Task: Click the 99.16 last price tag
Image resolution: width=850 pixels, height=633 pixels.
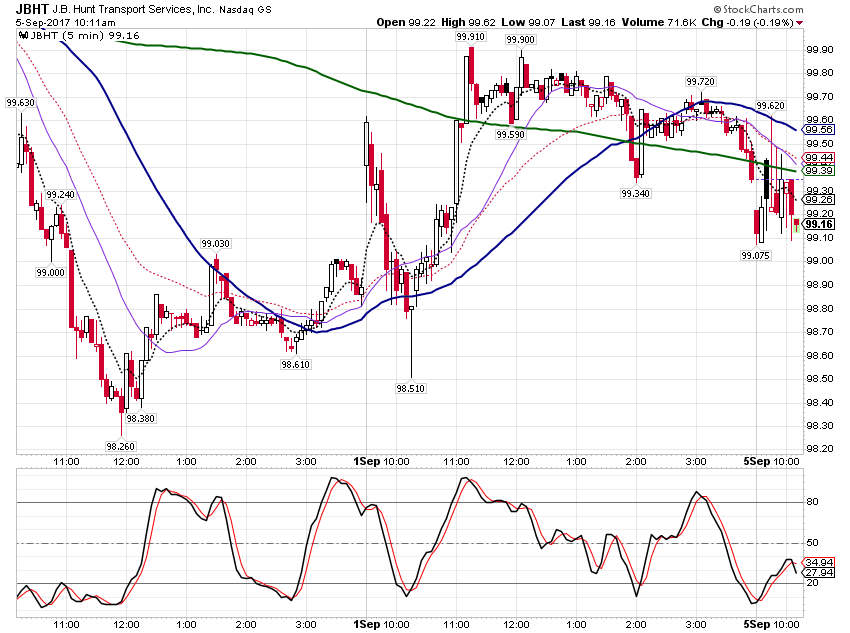Action: [819, 224]
